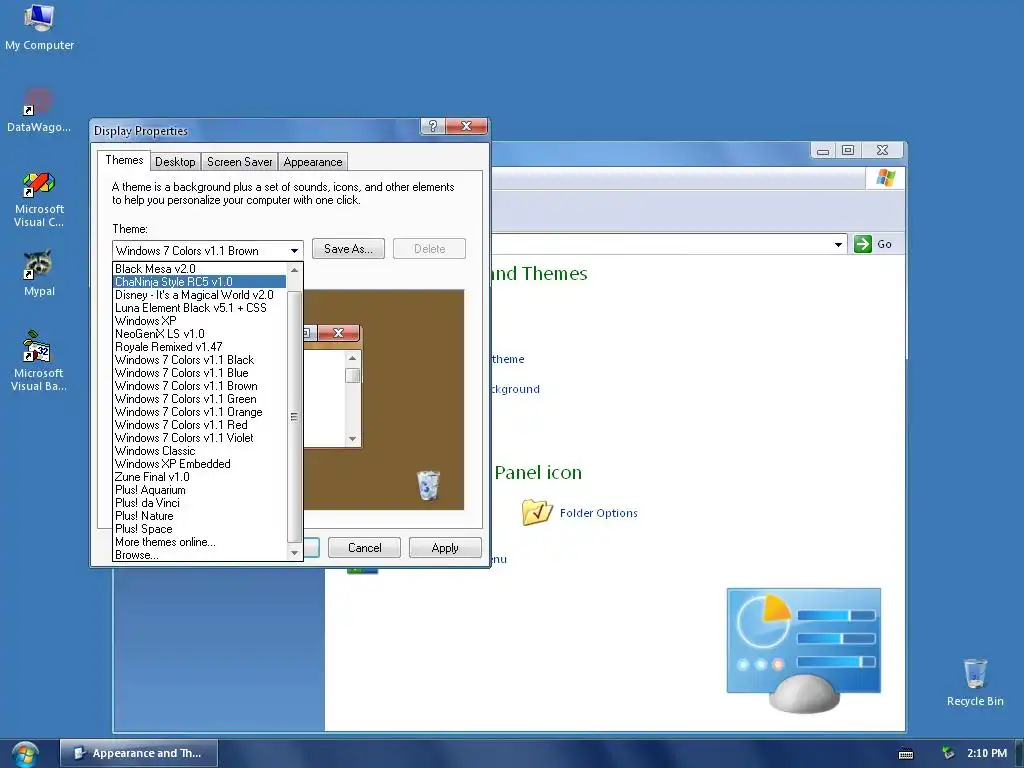Choose Black Mesa v2.0 theme

pyautogui.click(x=199, y=268)
